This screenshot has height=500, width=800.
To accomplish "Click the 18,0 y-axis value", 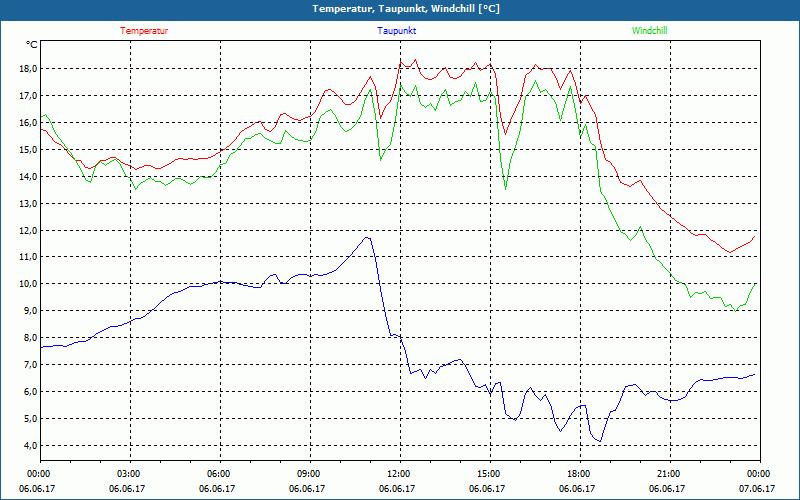I will pyautogui.click(x=29, y=69).
